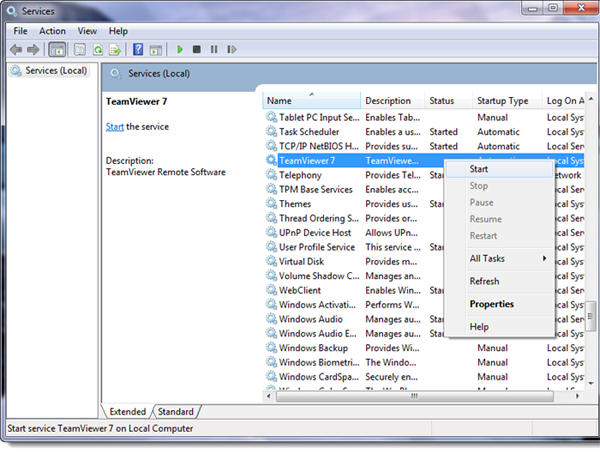The image size is (600, 453).
Task: Click the vertical scrollbar thumb
Action: pyautogui.click(x=591, y=316)
